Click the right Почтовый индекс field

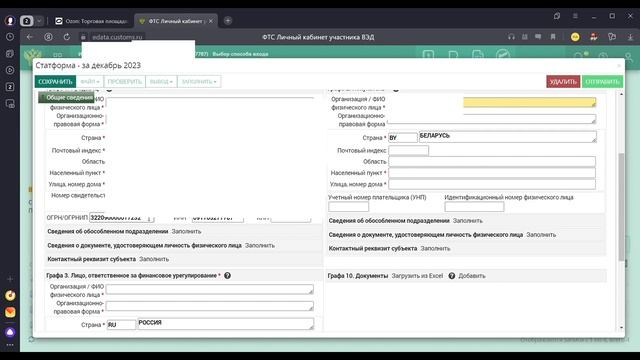[x=409, y=150]
